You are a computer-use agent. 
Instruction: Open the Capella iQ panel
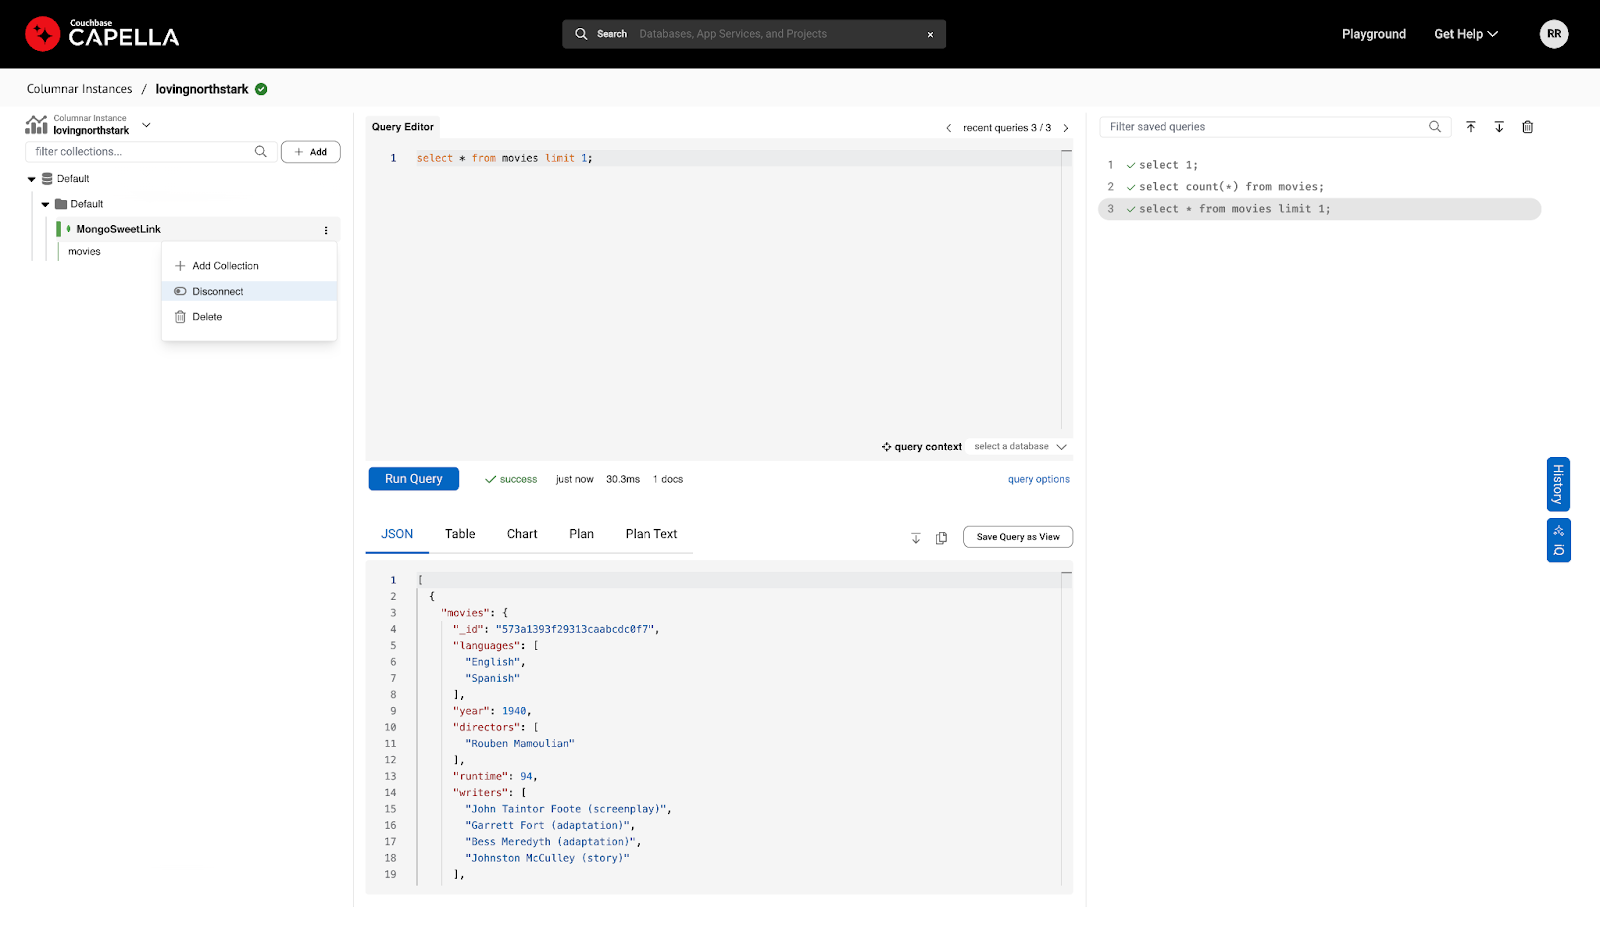pos(1558,540)
